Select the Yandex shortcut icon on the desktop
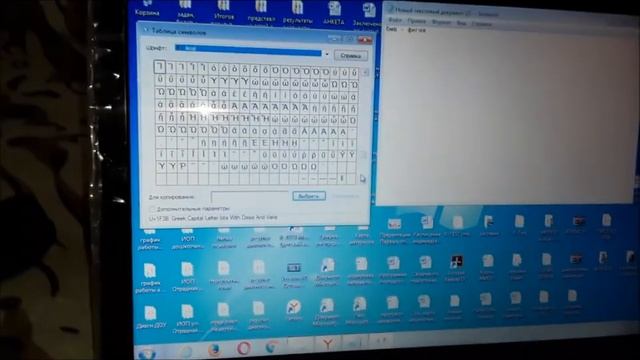The image size is (640, 360). click(x=293, y=310)
